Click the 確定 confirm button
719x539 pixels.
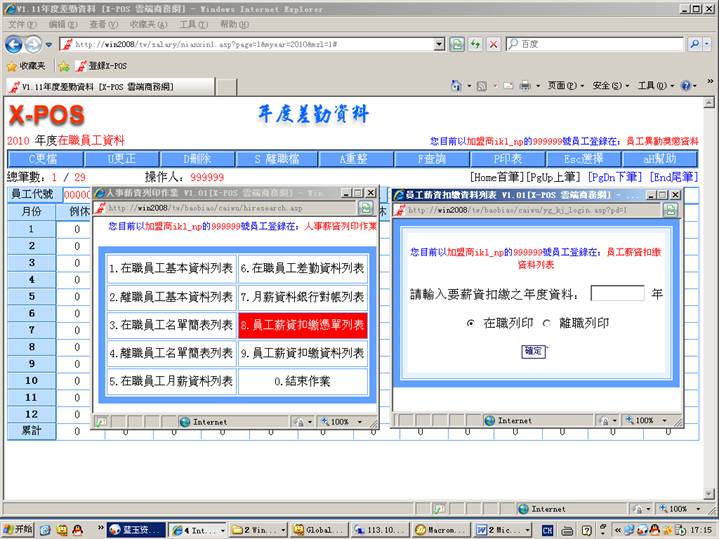(534, 351)
